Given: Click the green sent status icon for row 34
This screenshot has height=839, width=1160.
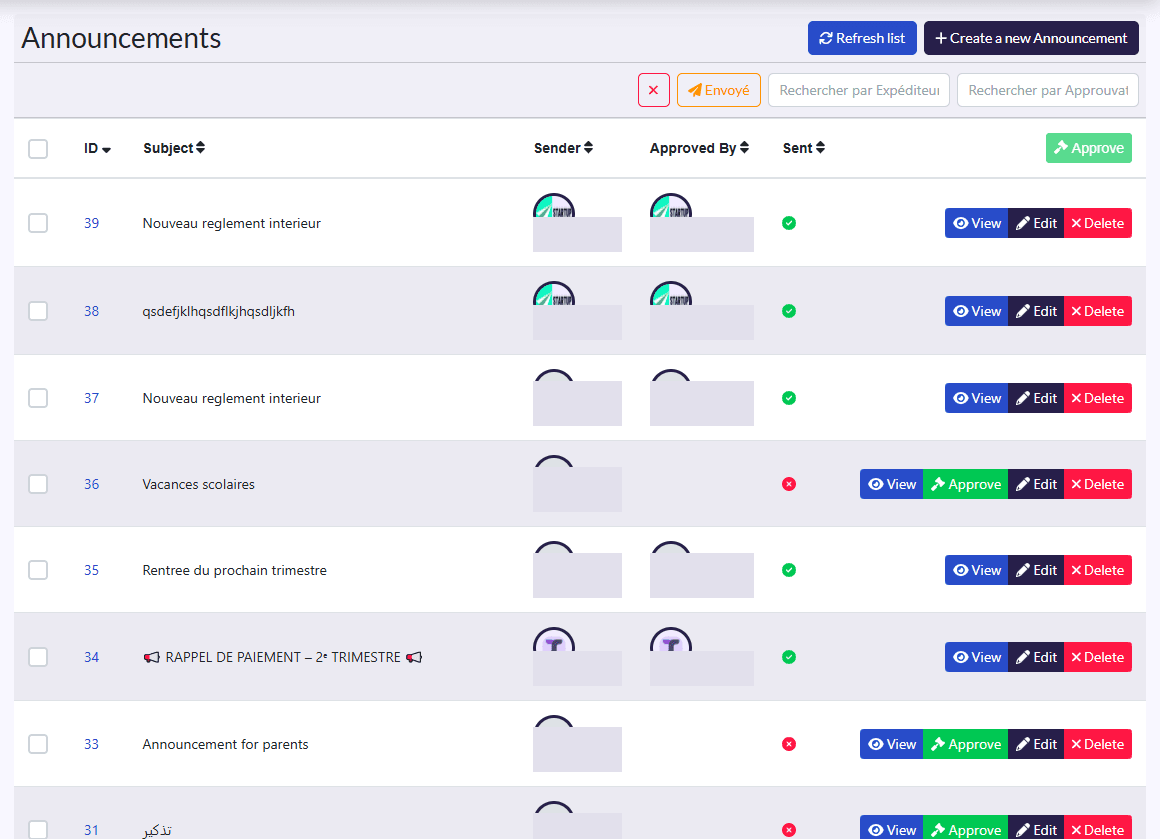Looking at the screenshot, I should (789, 657).
